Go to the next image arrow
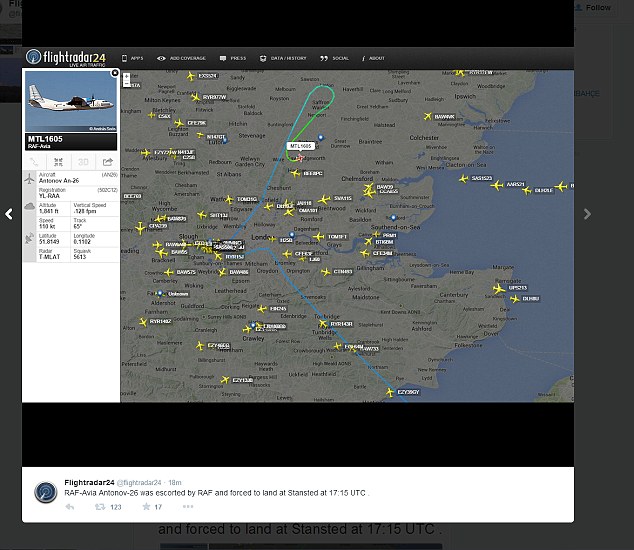The image size is (634, 550). (588, 214)
